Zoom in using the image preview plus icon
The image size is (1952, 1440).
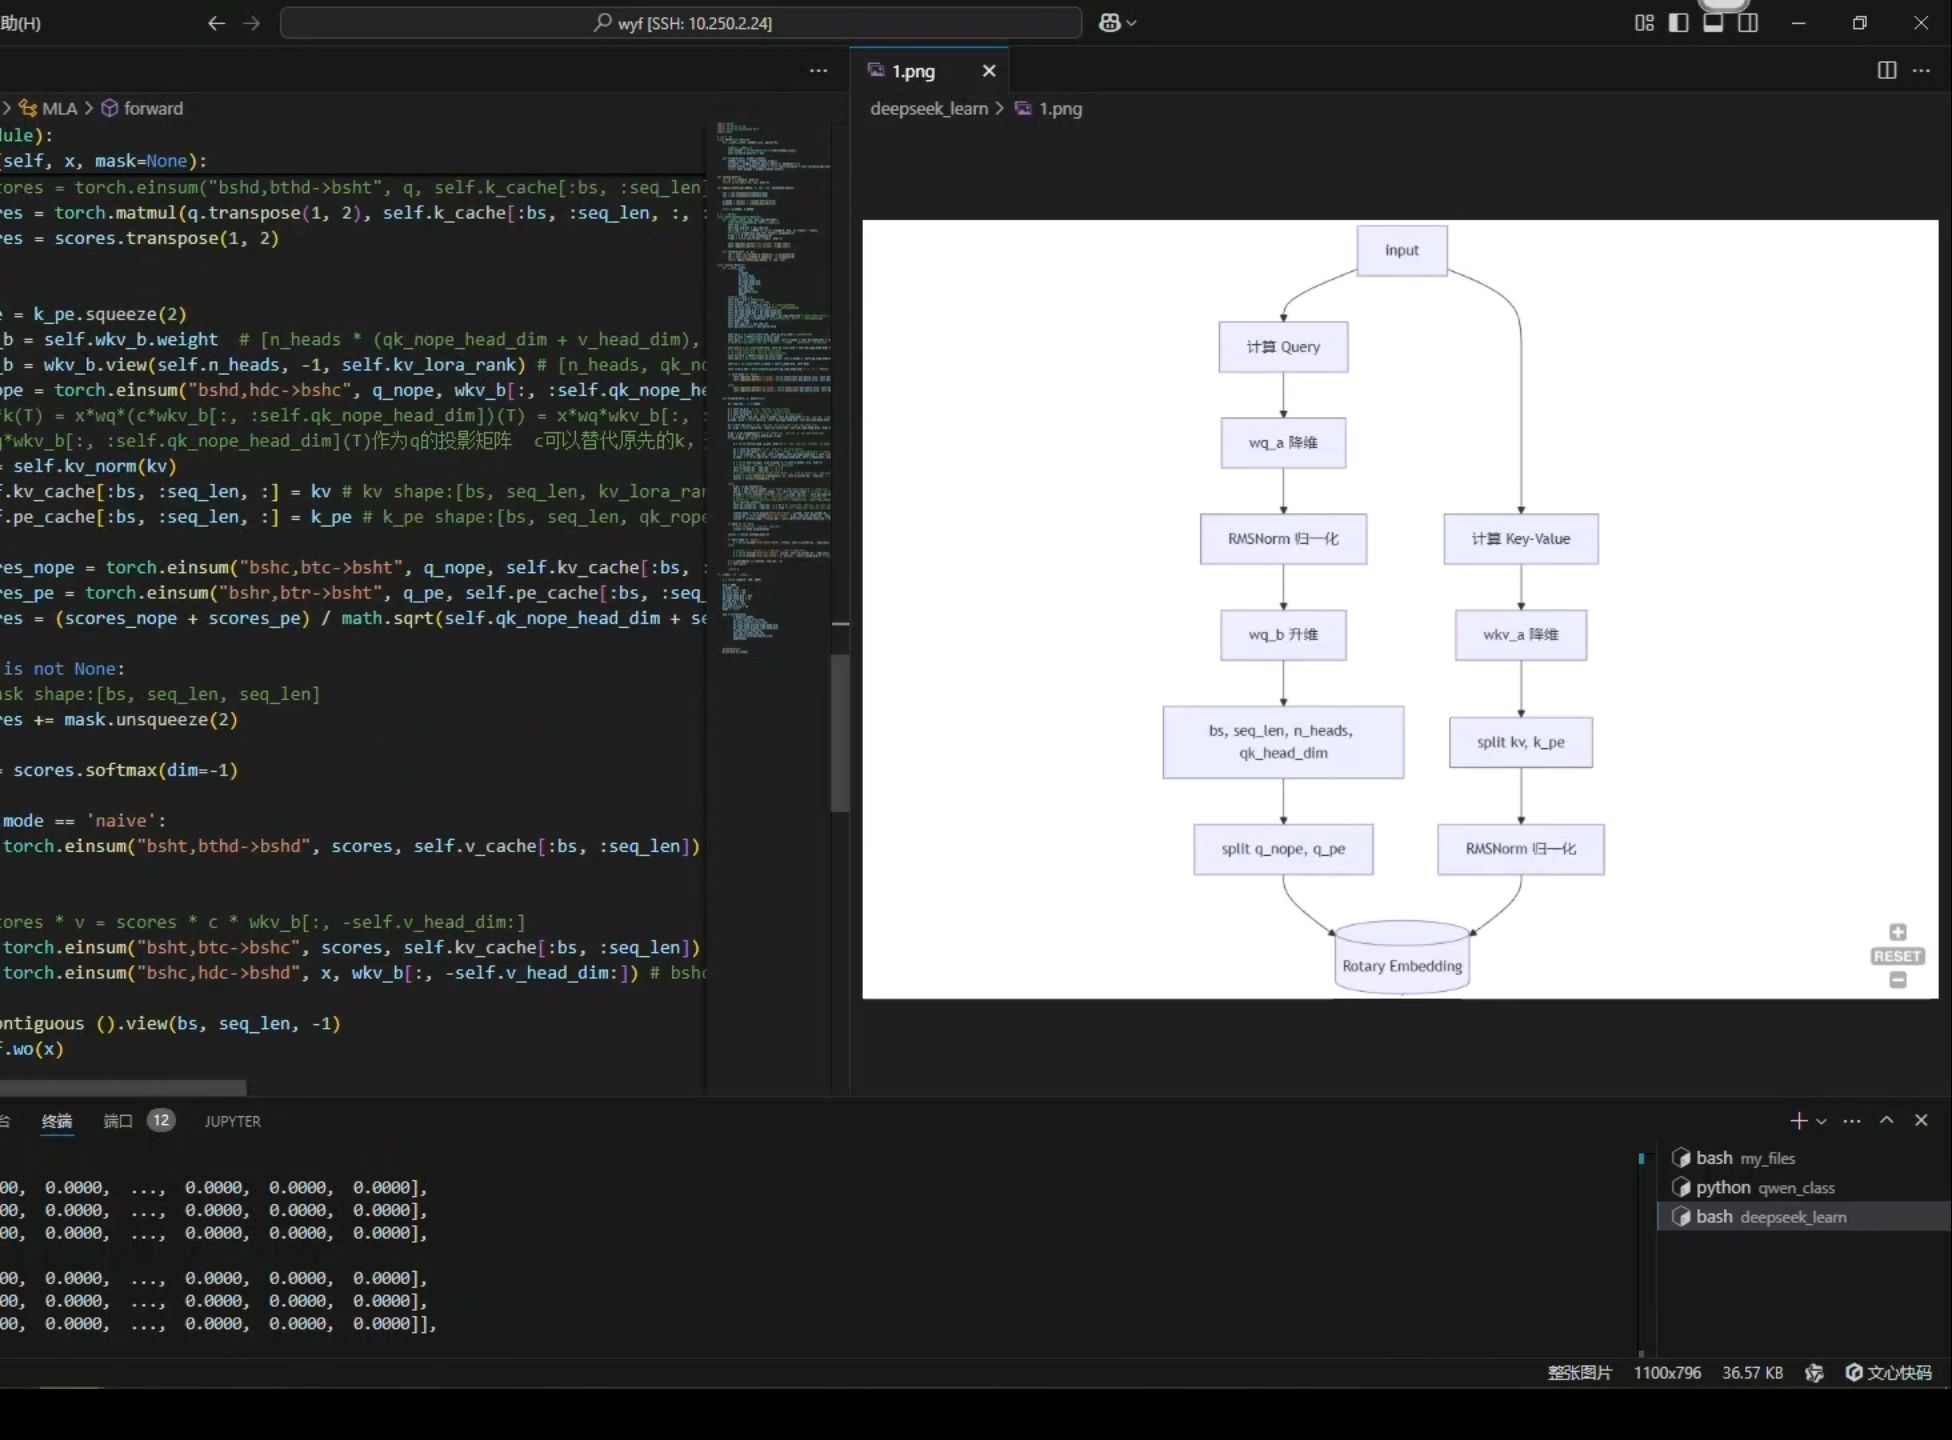(1897, 932)
